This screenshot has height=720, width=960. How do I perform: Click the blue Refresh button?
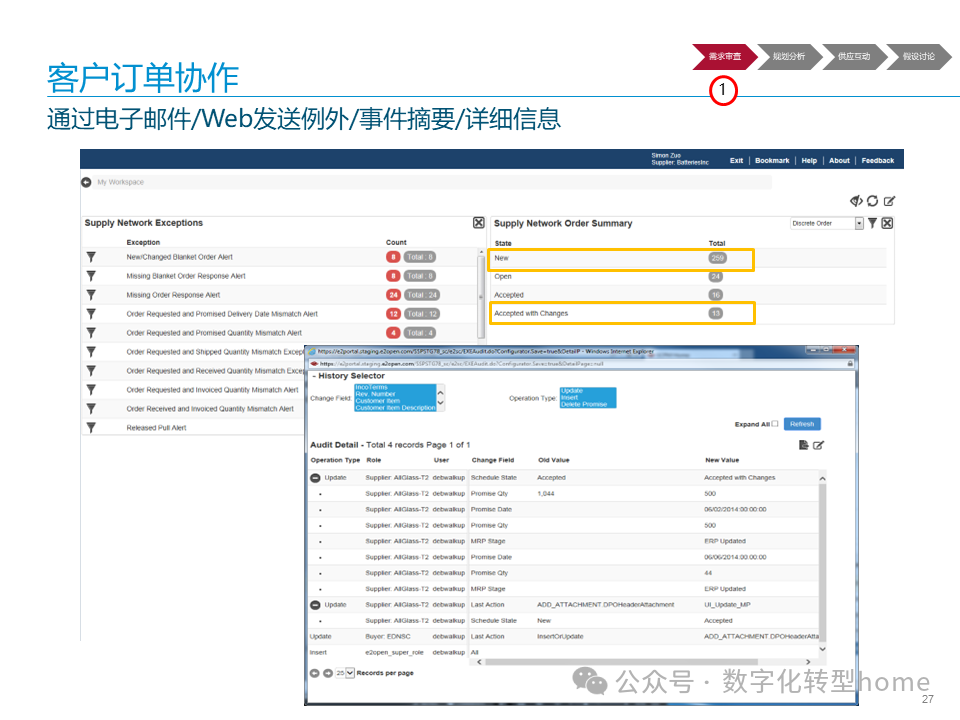click(802, 424)
